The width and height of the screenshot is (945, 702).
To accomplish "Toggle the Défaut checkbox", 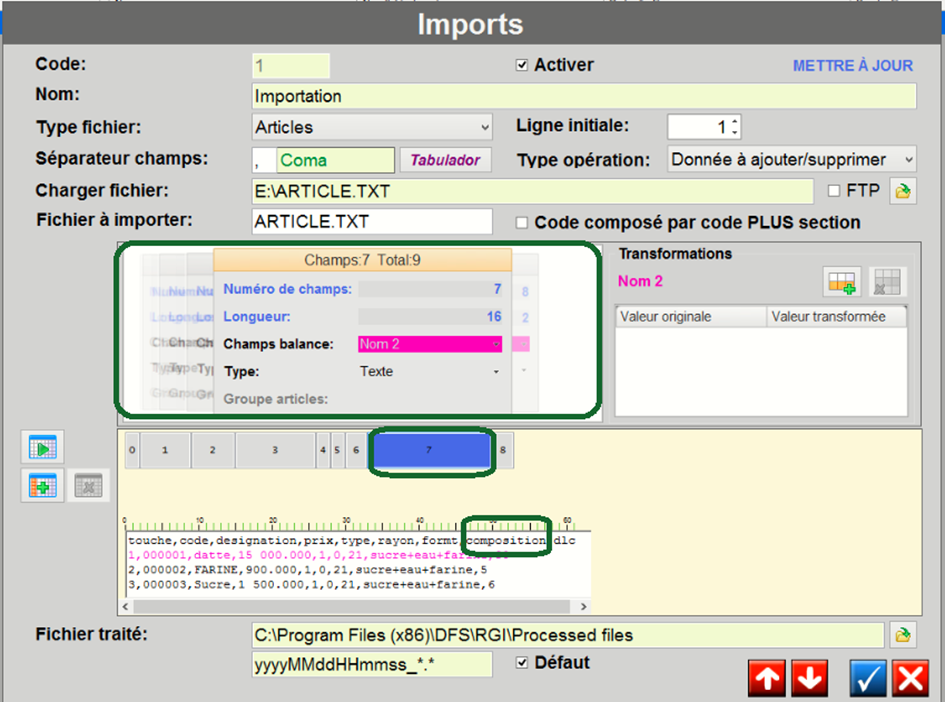I will point(521,663).
